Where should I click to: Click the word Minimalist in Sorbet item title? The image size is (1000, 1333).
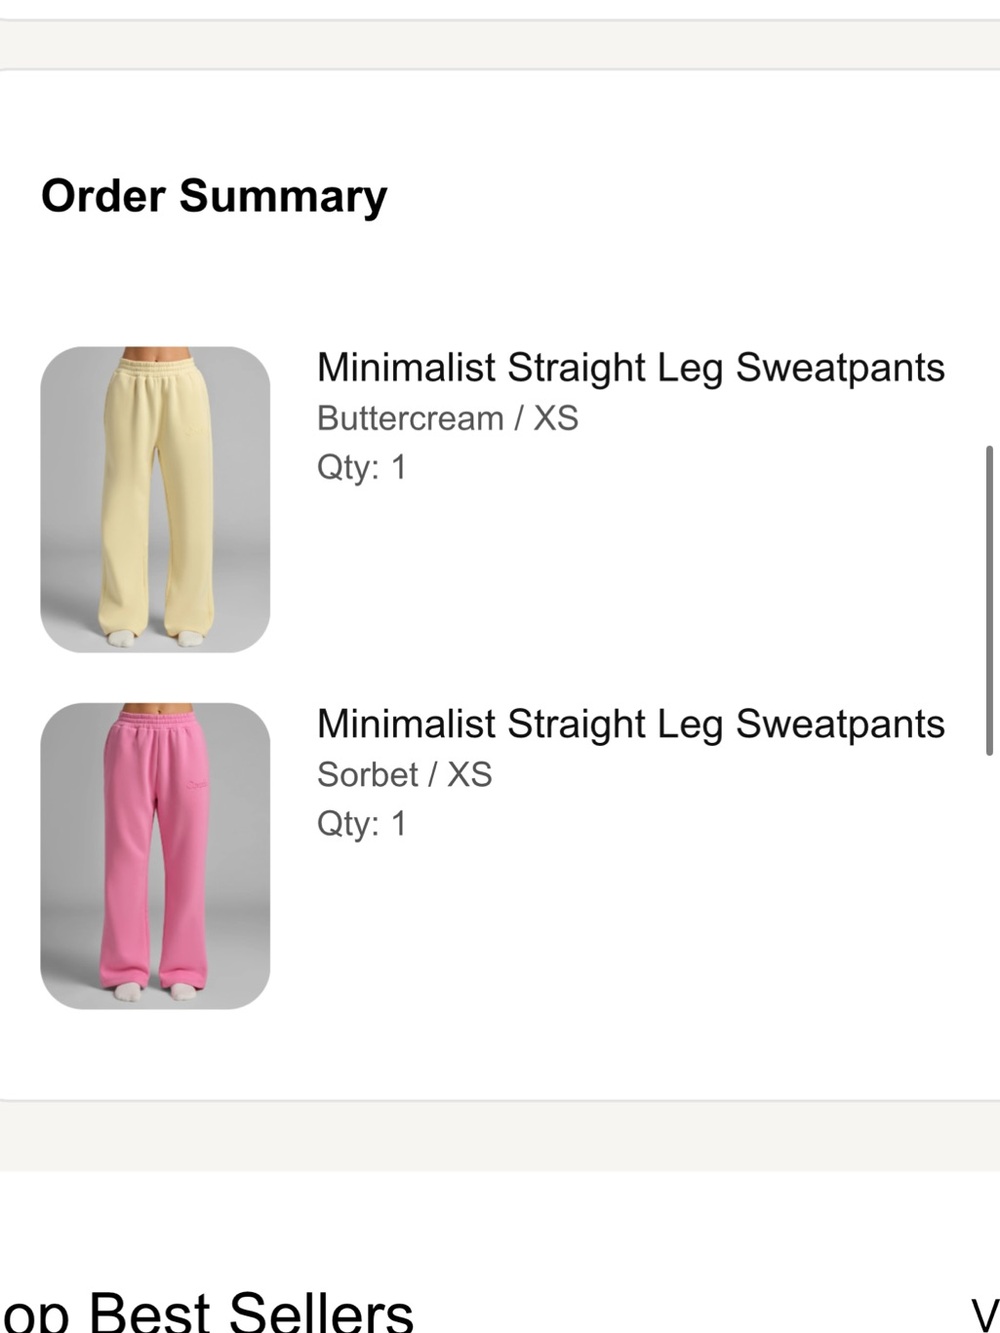(406, 724)
